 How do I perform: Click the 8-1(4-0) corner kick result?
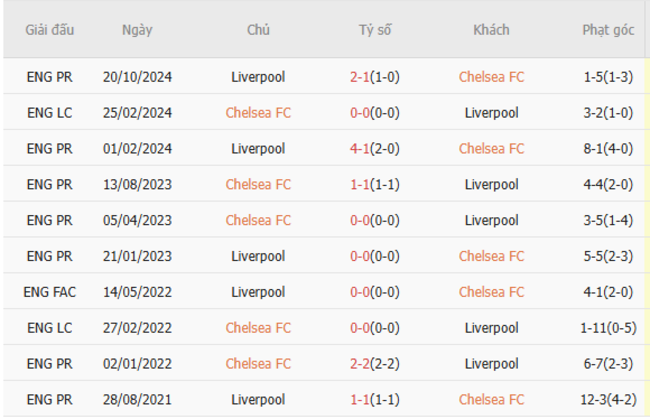point(608,149)
